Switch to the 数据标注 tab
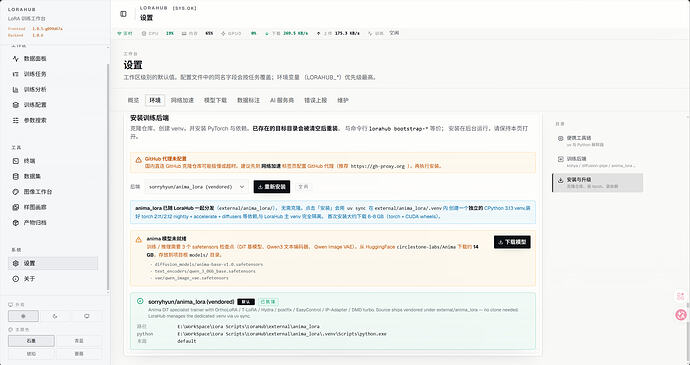The image size is (690, 365). (248, 100)
